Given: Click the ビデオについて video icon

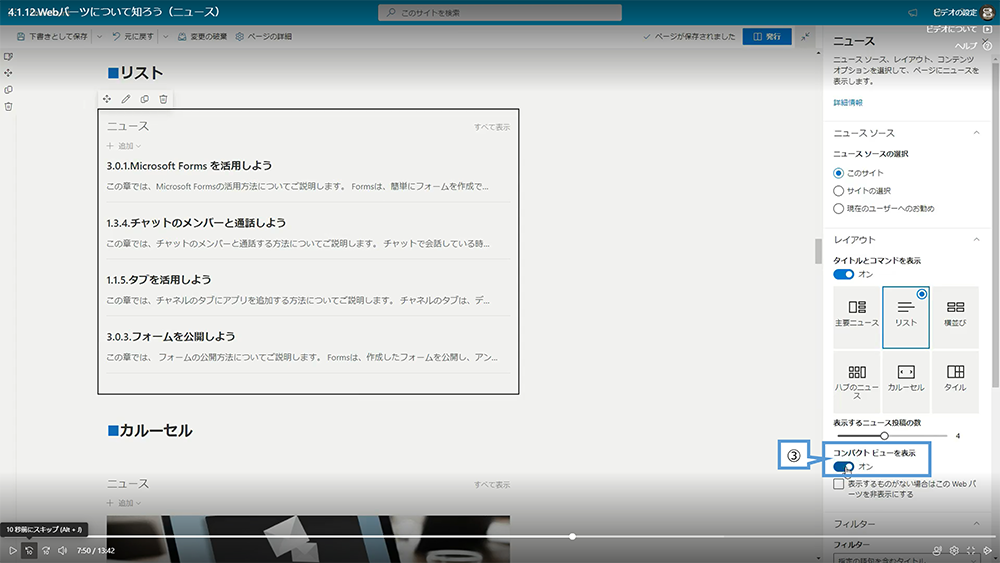Looking at the screenshot, I should (x=988, y=29).
